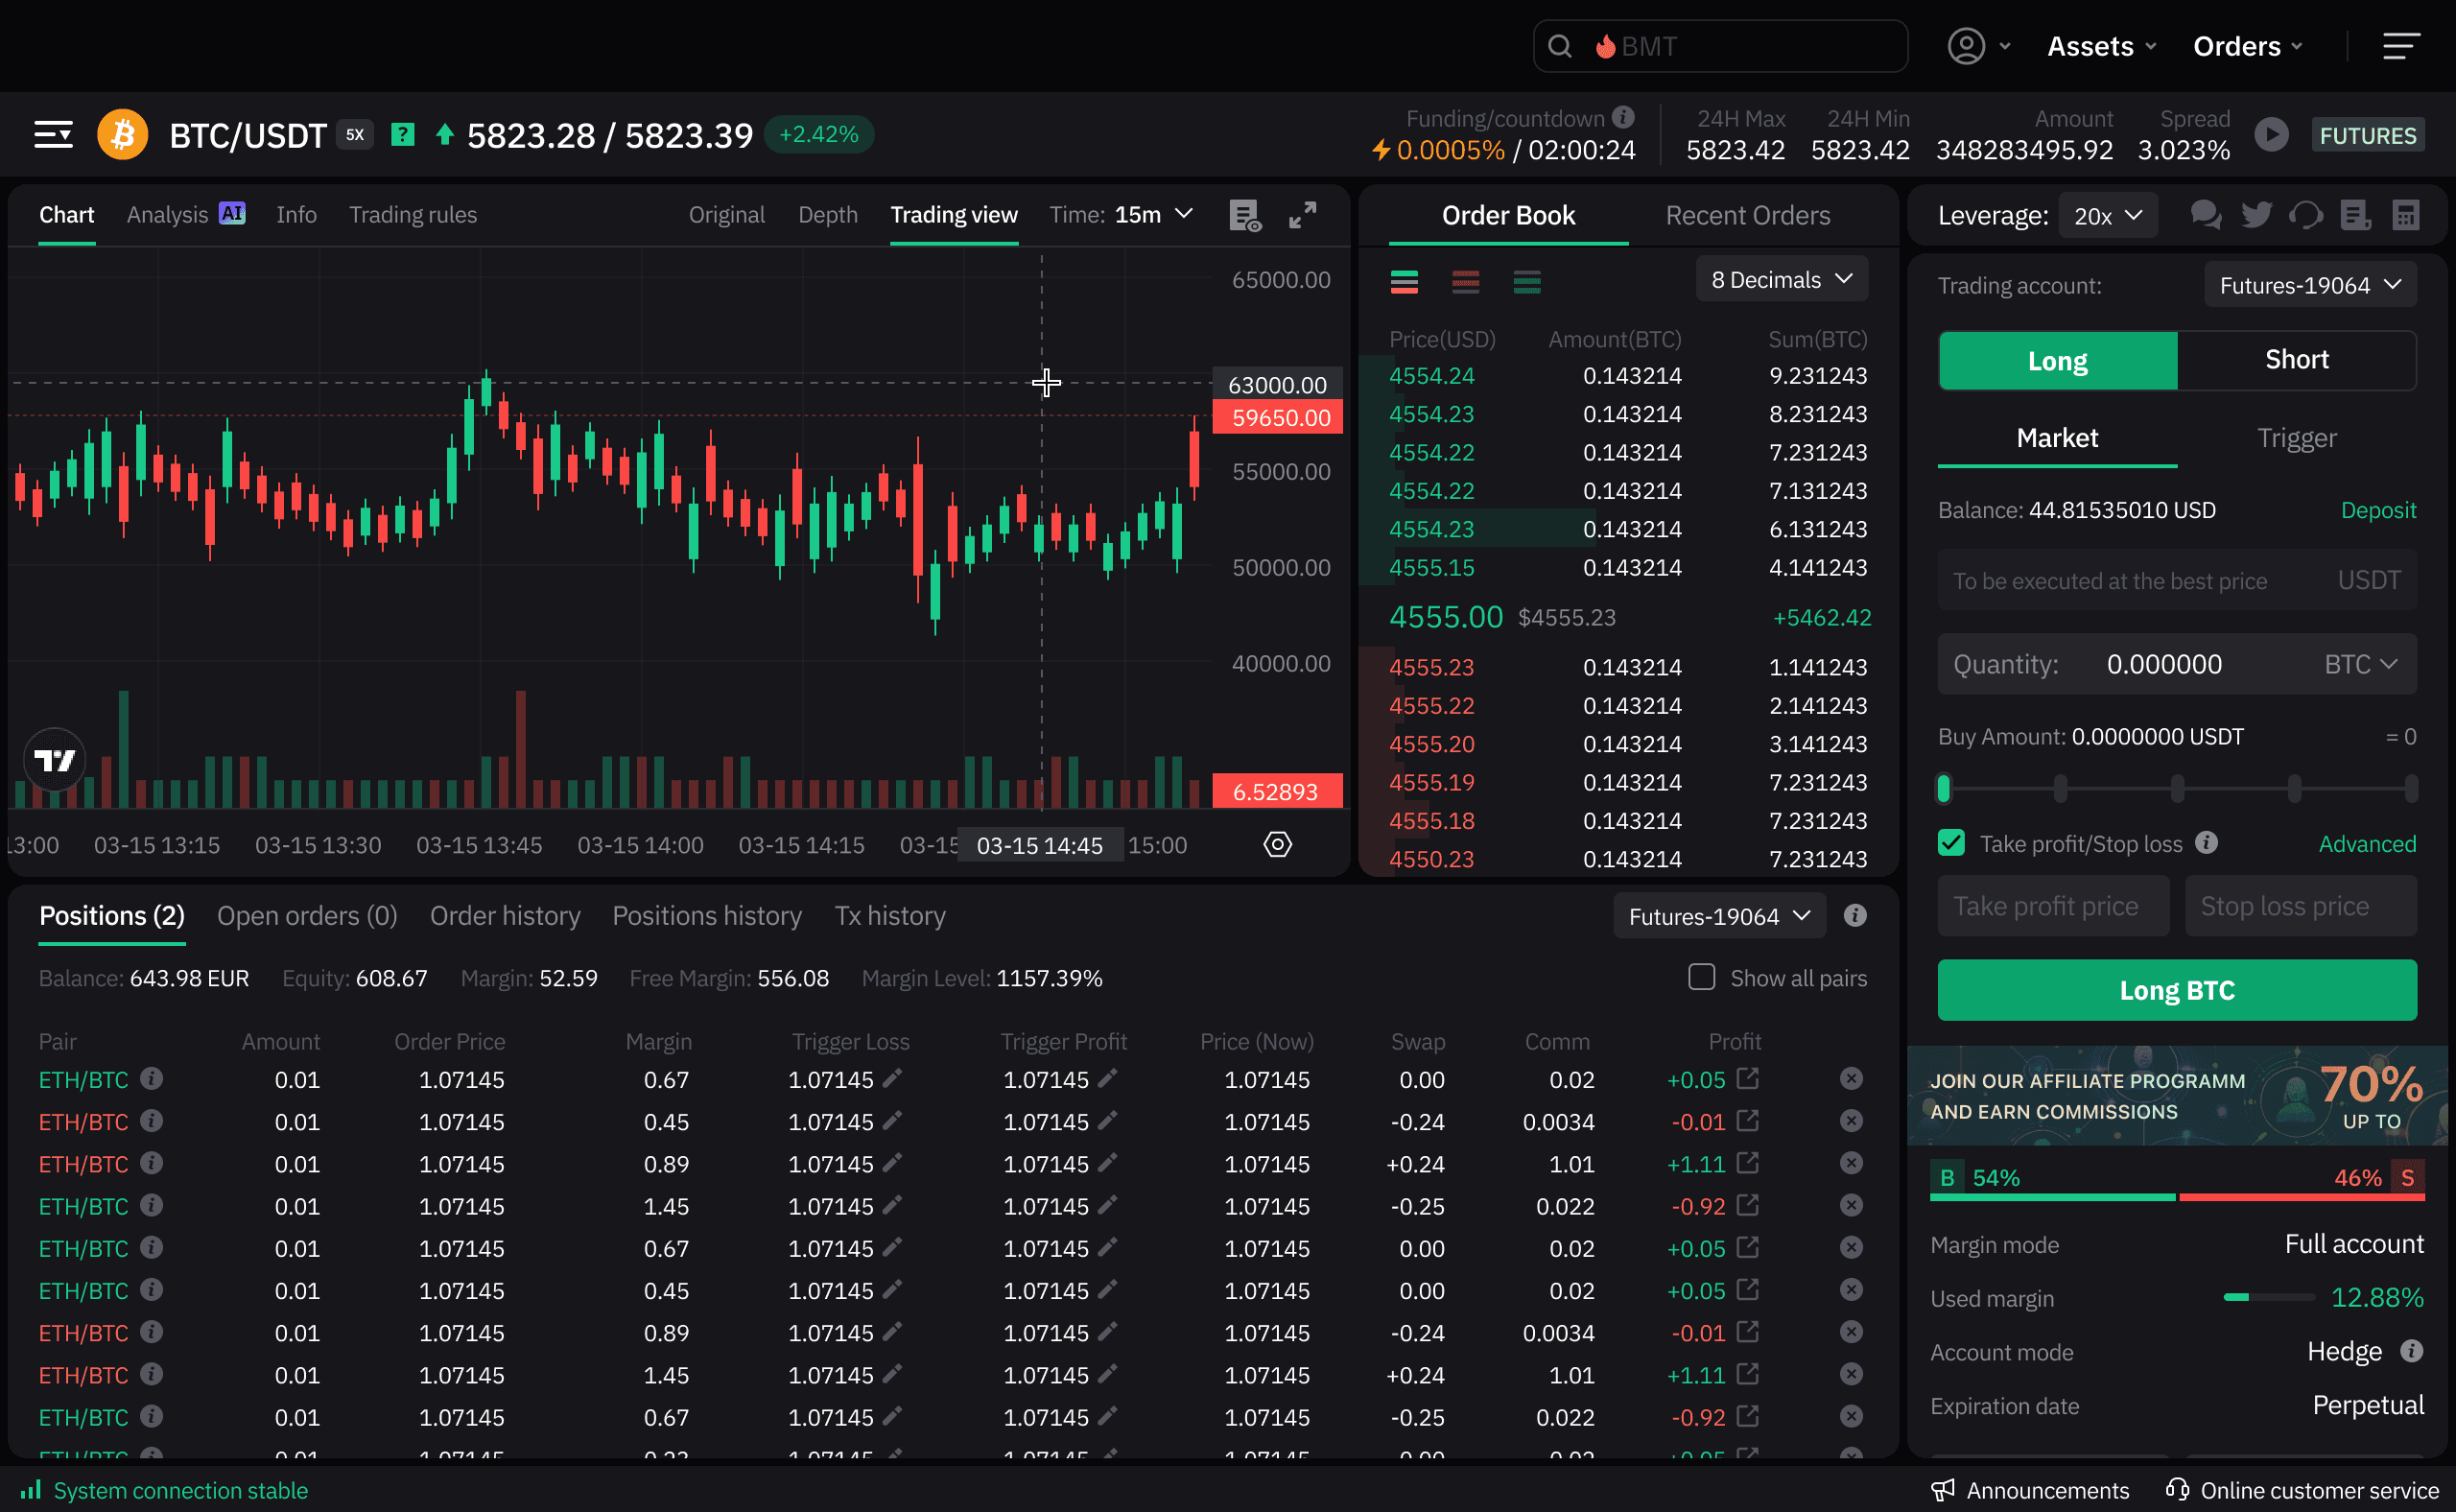Click the green question mark badge
Viewport: 2456px width, 1512px height.
tap(402, 134)
